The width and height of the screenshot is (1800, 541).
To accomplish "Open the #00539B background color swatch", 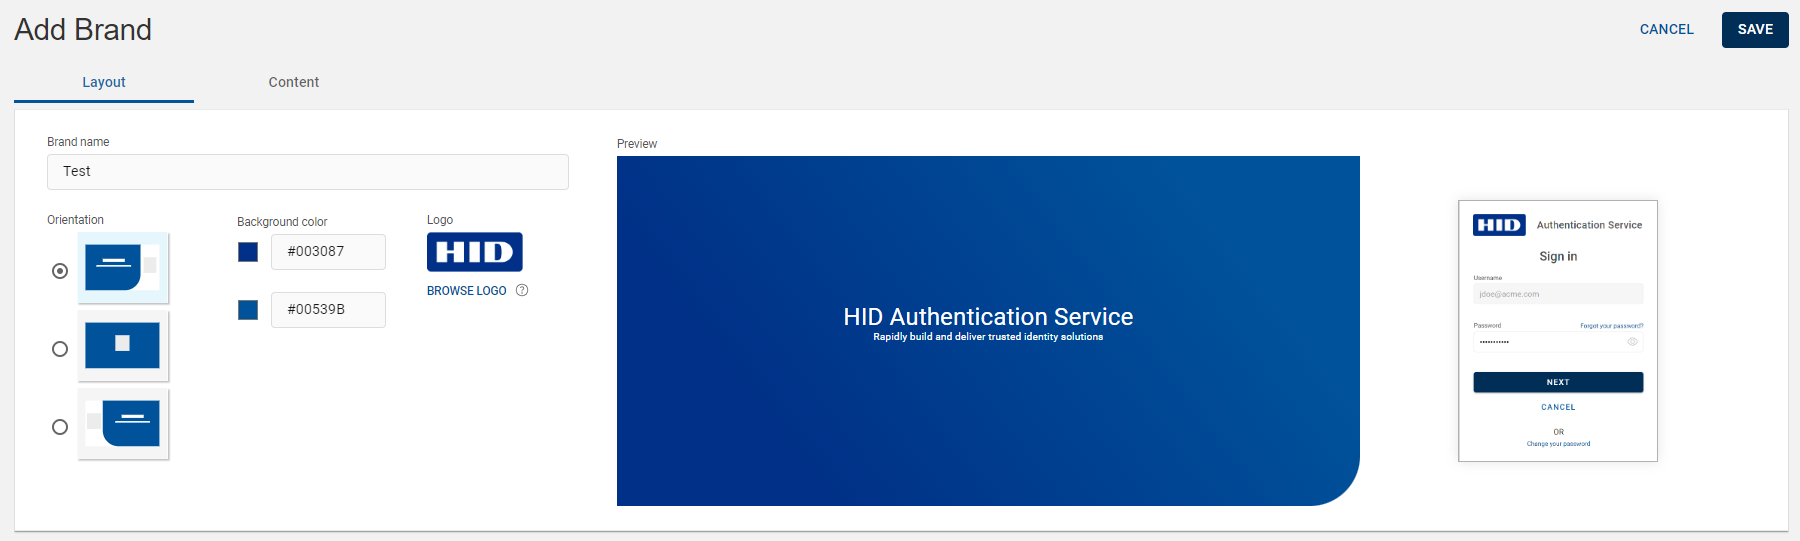I will click(x=248, y=310).
